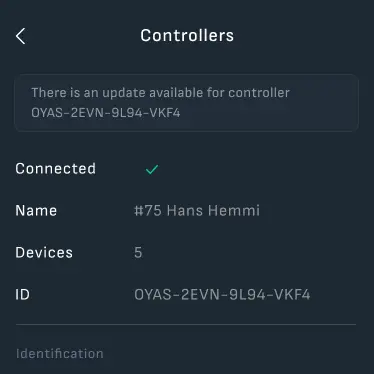374x374 pixels.
Task: Select the ID value OYAS-2EVN-9L94-VKF4 in ID row
Action: pyautogui.click(x=222, y=295)
